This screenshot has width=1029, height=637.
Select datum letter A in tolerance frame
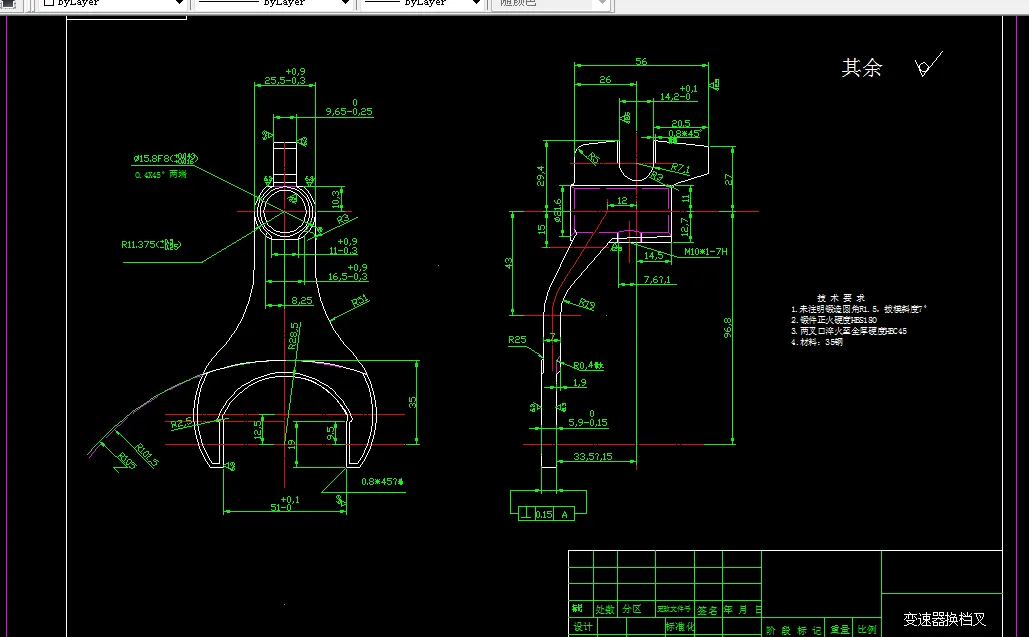[x=564, y=515]
